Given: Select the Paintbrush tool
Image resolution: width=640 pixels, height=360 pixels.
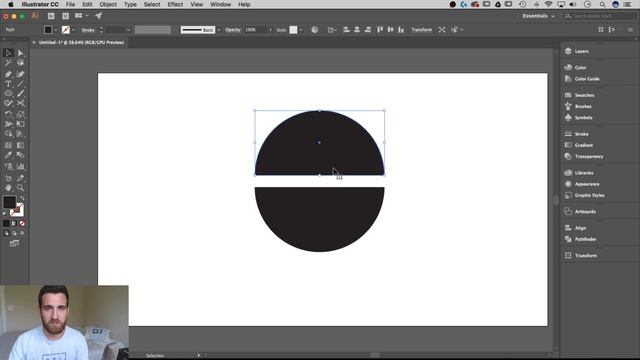Looking at the screenshot, I should tap(20, 93).
